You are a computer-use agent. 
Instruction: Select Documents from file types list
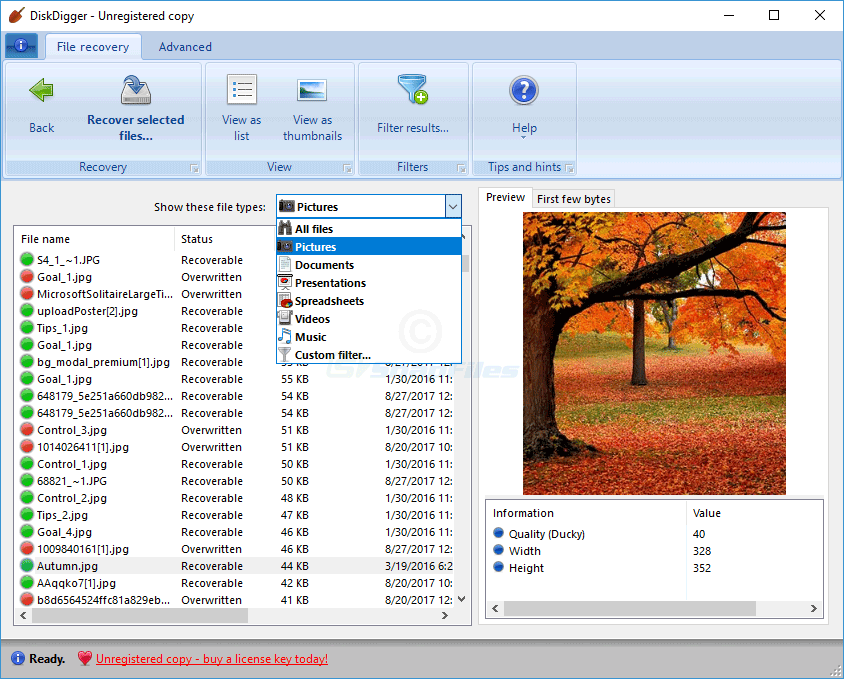324,265
